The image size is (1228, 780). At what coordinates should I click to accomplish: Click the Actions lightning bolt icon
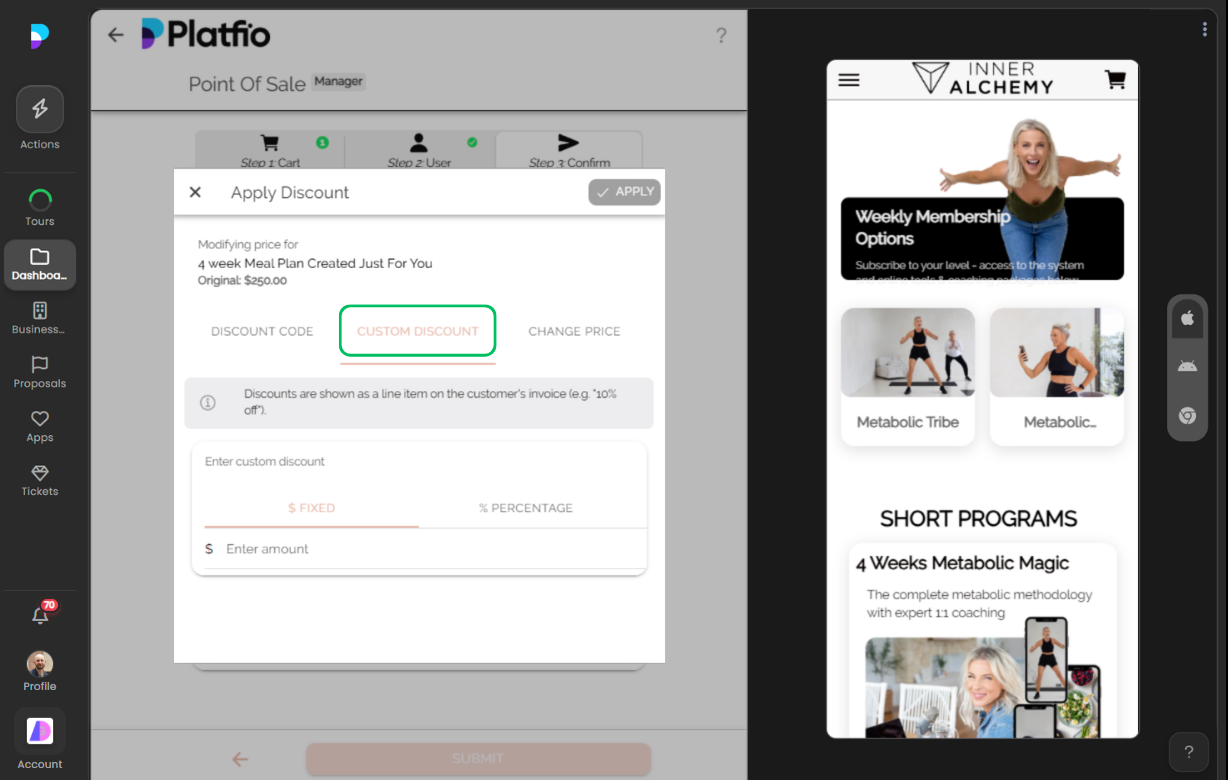pos(40,110)
